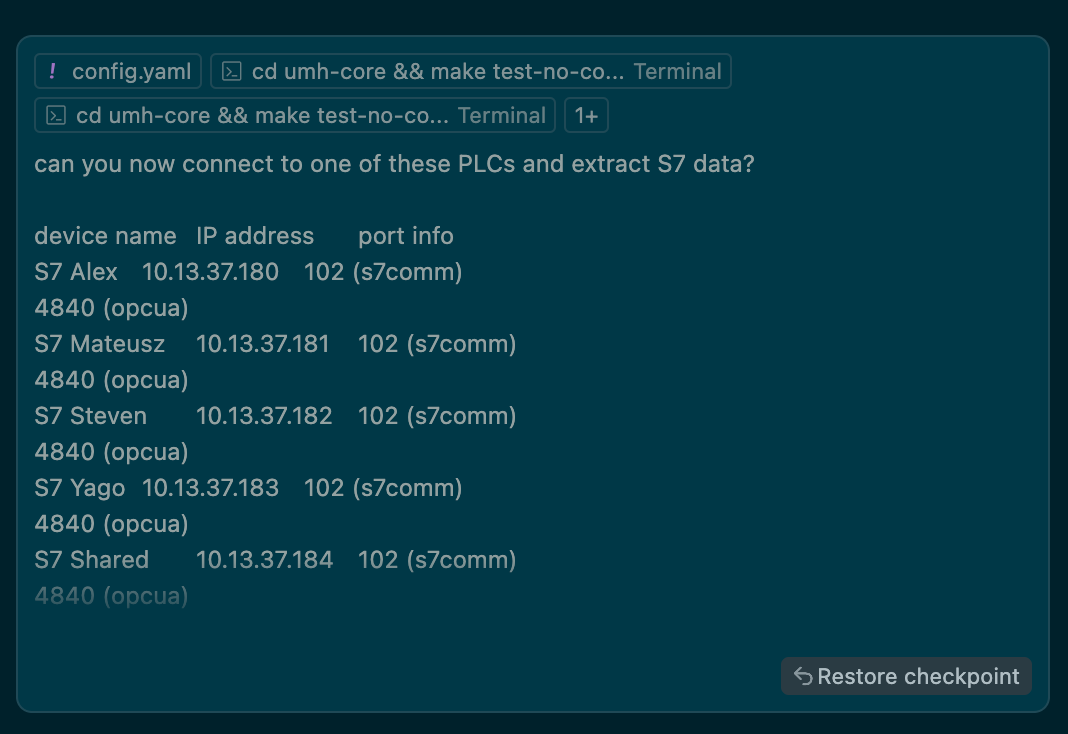The width and height of the screenshot is (1068, 734).
Task: Click the 'can you now connect' message text
Action: 394,163
